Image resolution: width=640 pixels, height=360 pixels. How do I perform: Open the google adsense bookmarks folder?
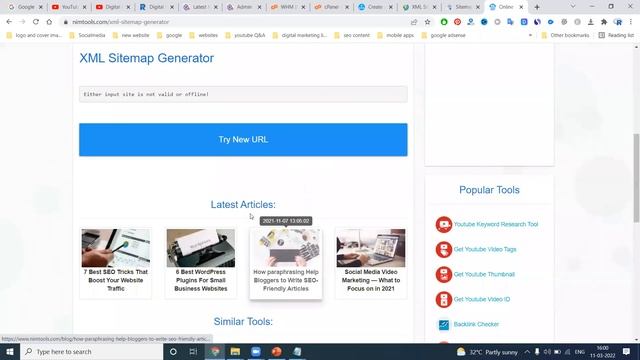click(x=443, y=36)
